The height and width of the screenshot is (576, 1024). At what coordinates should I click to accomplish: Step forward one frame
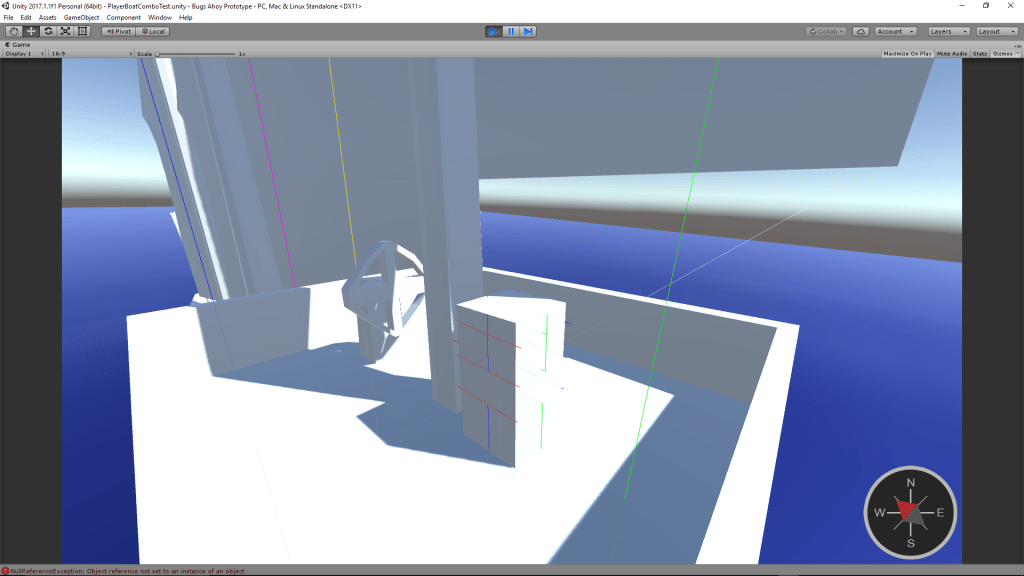[x=529, y=31]
